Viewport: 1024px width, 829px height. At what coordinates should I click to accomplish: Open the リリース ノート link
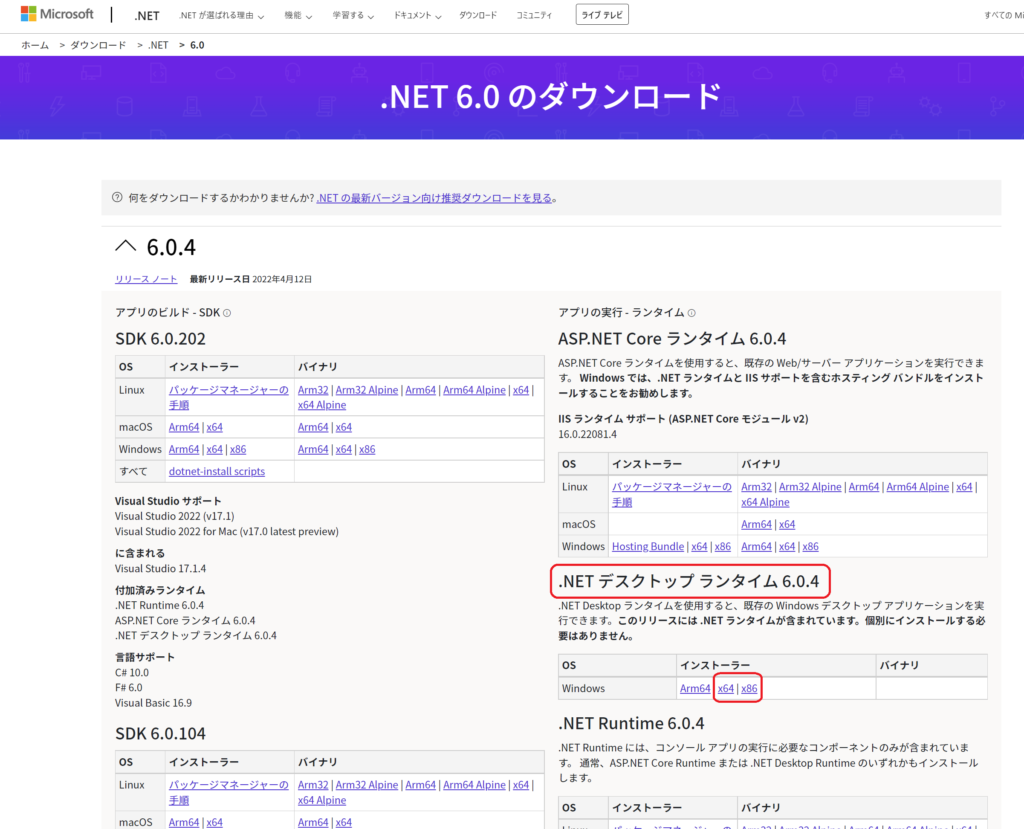(146, 279)
